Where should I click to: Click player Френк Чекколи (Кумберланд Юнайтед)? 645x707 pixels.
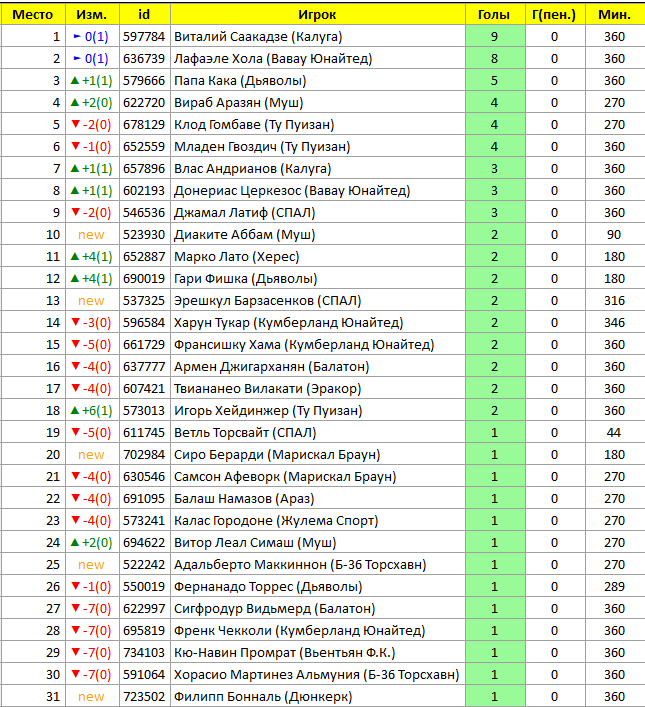tap(299, 631)
